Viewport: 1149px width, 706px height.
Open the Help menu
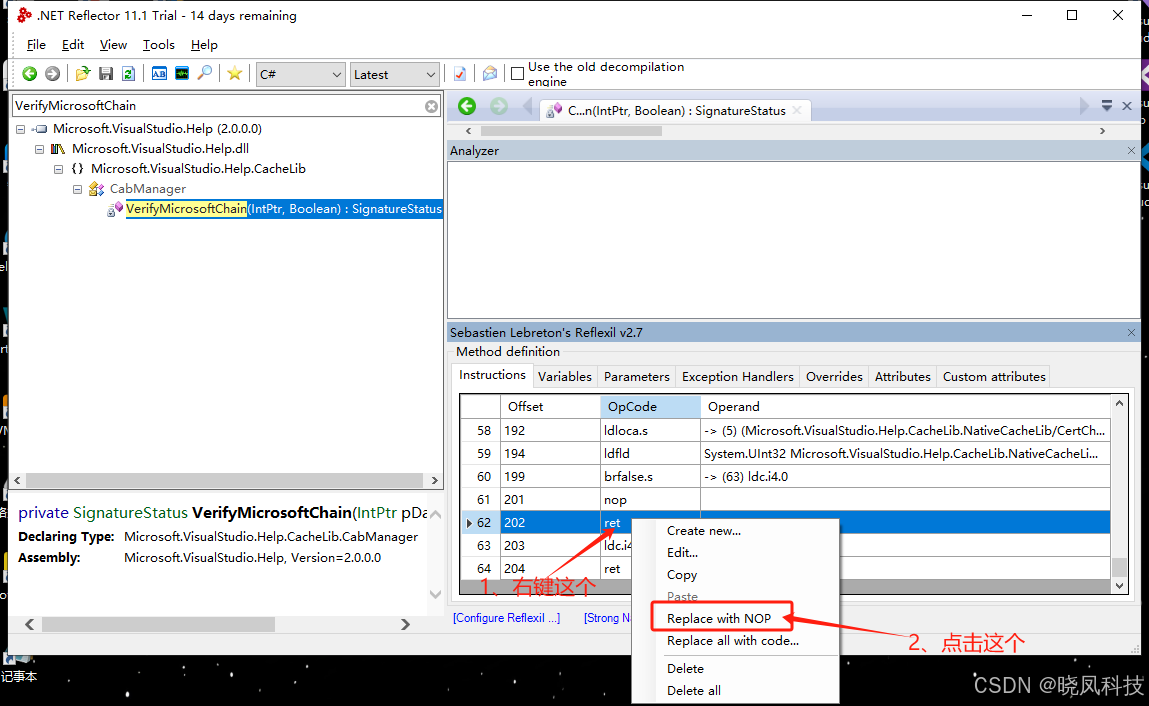pyautogui.click(x=204, y=45)
